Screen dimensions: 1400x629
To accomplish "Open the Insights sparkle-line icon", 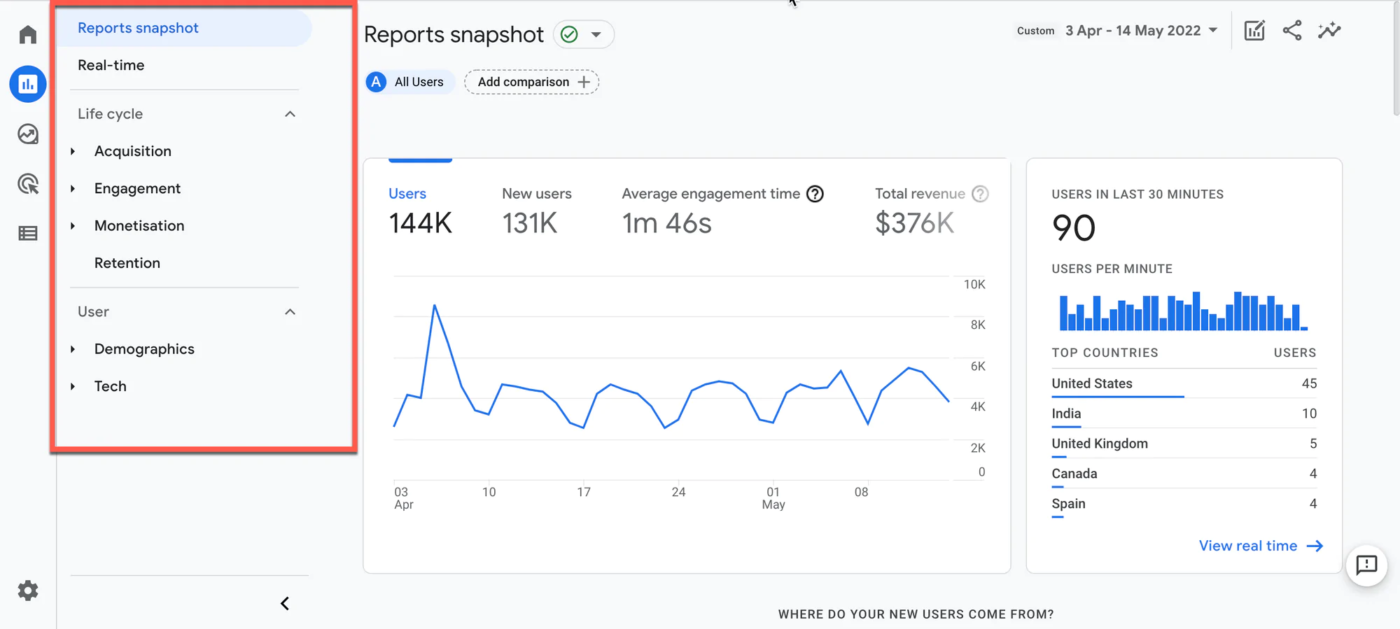I will pyautogui.click(x=1329, y=30).
